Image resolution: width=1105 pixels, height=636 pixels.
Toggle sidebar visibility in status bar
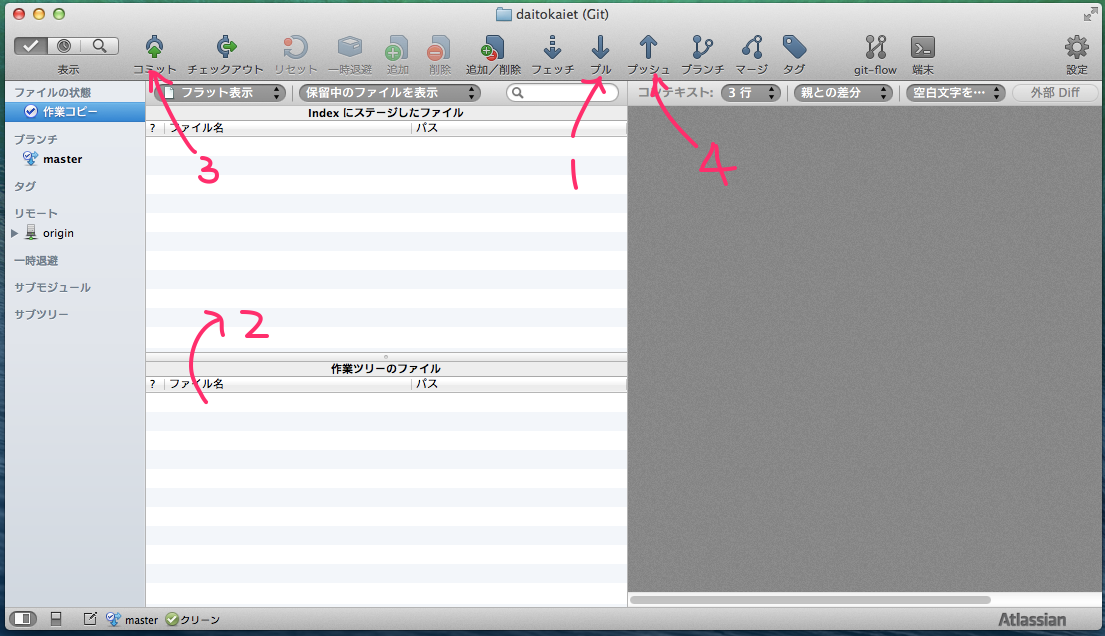pos(23,619)
